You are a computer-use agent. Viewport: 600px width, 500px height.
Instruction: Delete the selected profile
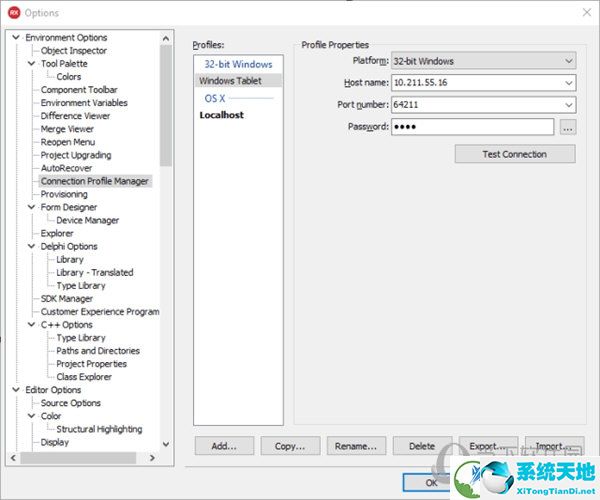422,446
